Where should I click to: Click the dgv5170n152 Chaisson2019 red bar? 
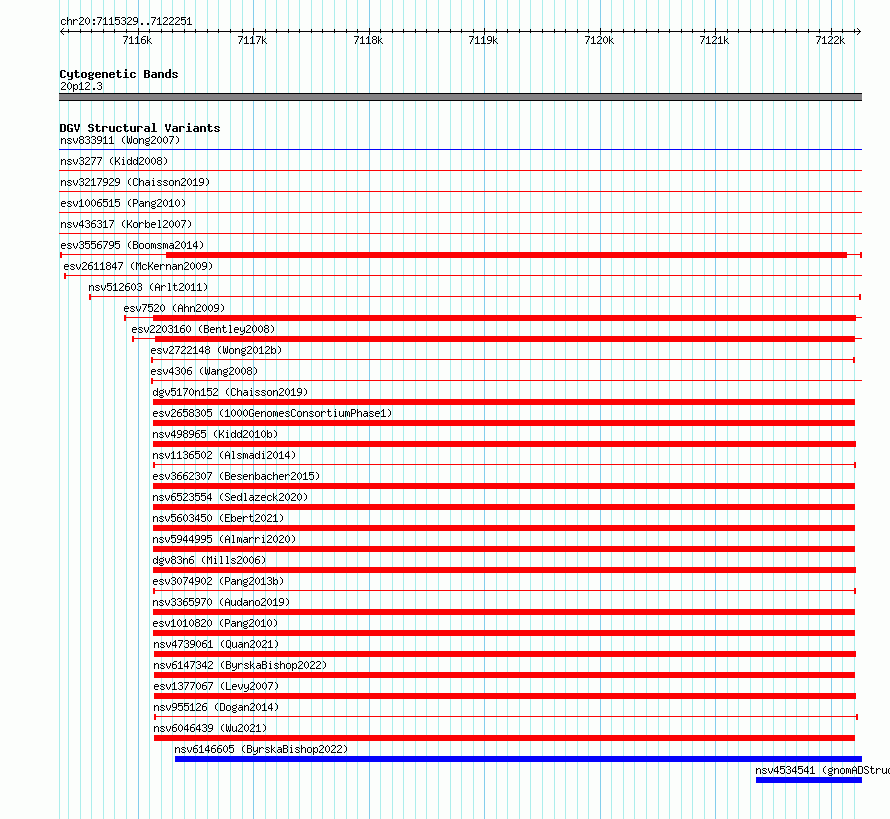tap(503, 402)
